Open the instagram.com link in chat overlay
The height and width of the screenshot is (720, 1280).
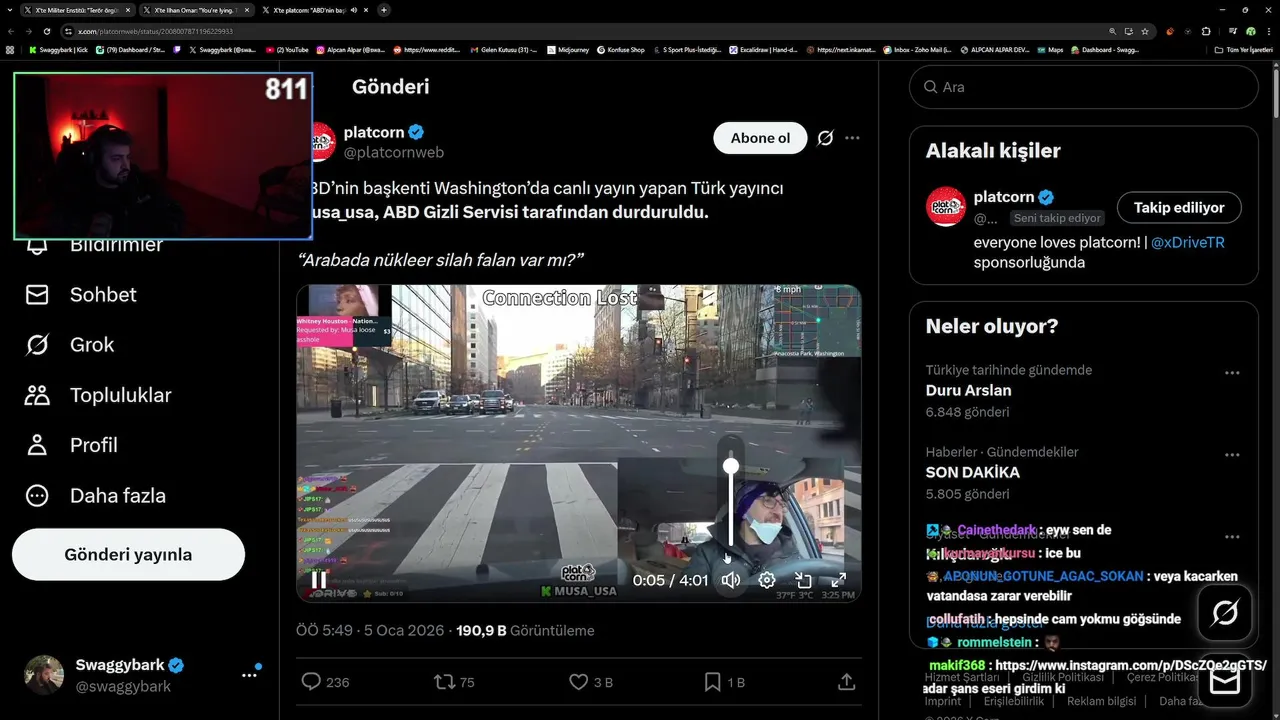point(1131,665)
